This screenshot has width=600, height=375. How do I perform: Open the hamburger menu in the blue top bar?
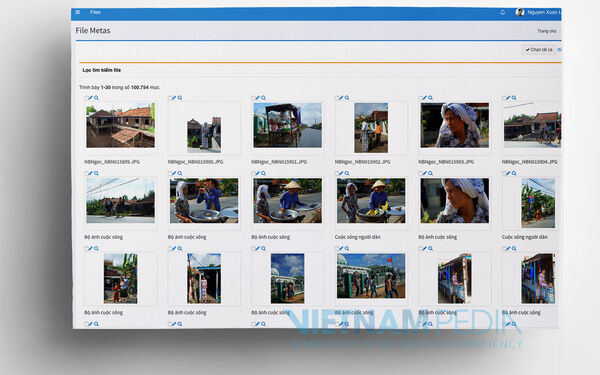78,12
